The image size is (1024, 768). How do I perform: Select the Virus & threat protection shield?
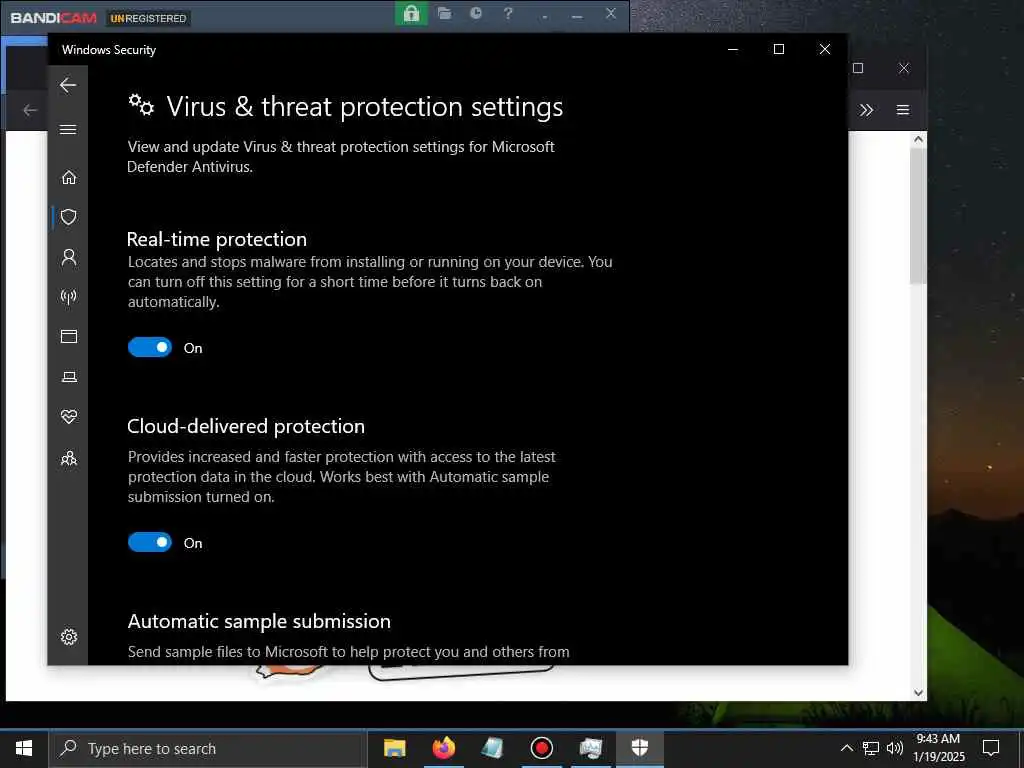(x=69, y=217)
